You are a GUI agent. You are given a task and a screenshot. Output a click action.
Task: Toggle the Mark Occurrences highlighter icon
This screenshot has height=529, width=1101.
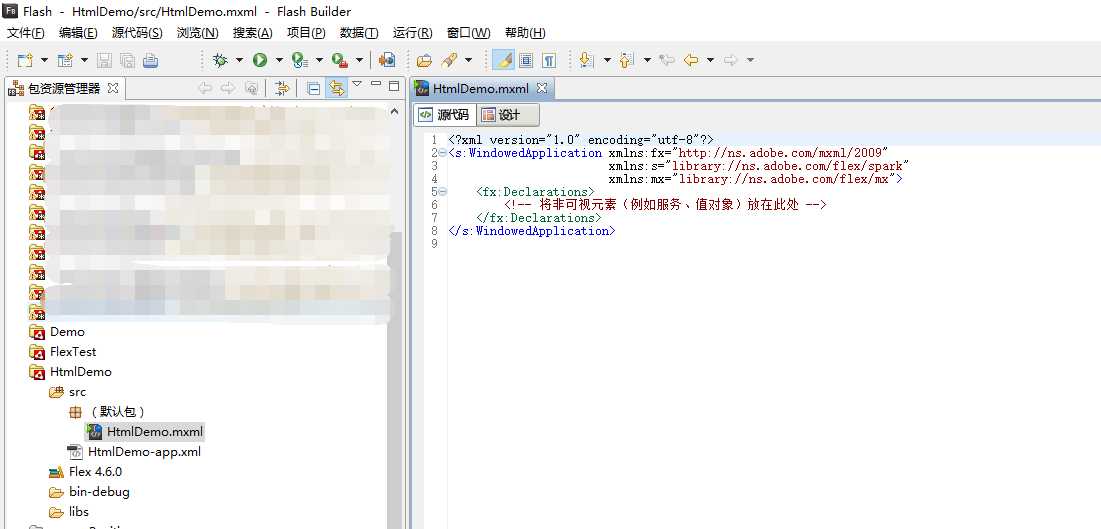503,60
